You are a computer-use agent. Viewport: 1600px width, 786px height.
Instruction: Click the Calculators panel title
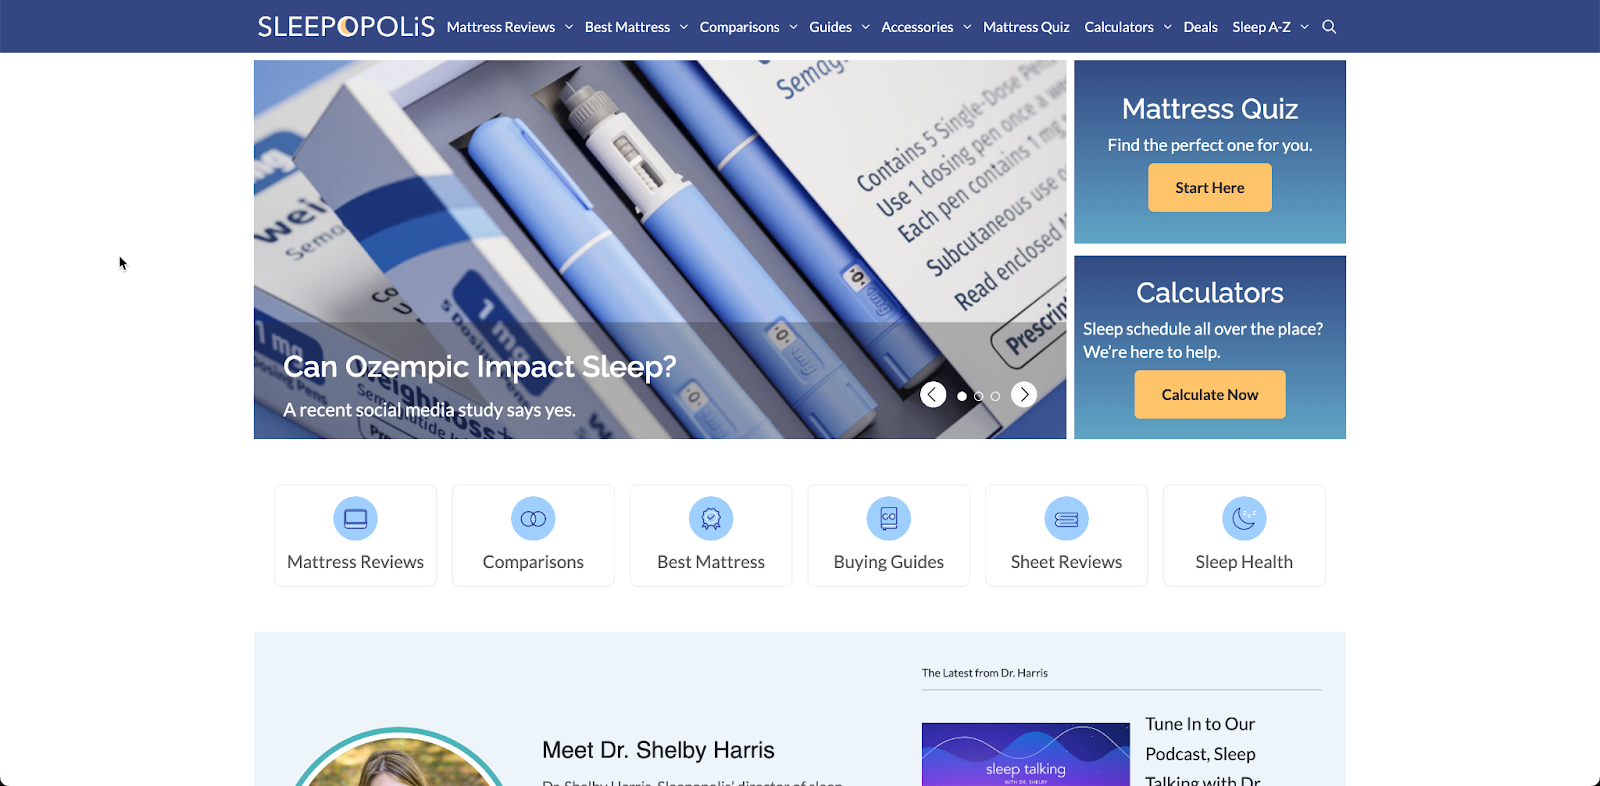coord(1210,293)
